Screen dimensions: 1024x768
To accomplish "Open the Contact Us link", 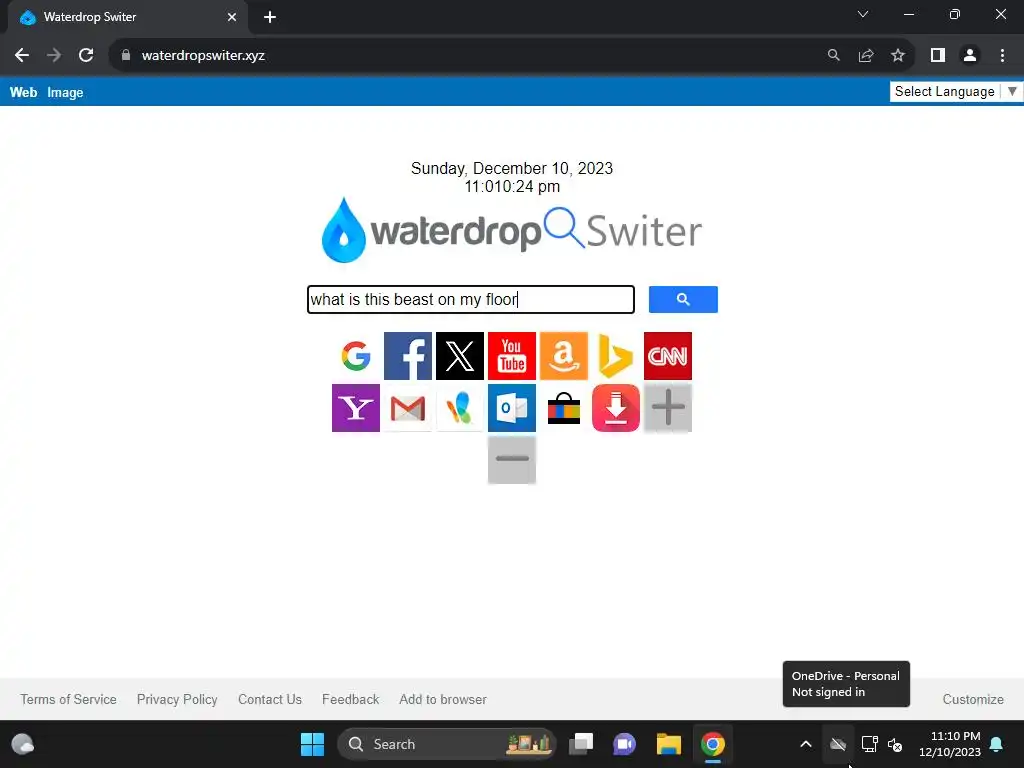I will pyautogui.click(x=270, y=699).
